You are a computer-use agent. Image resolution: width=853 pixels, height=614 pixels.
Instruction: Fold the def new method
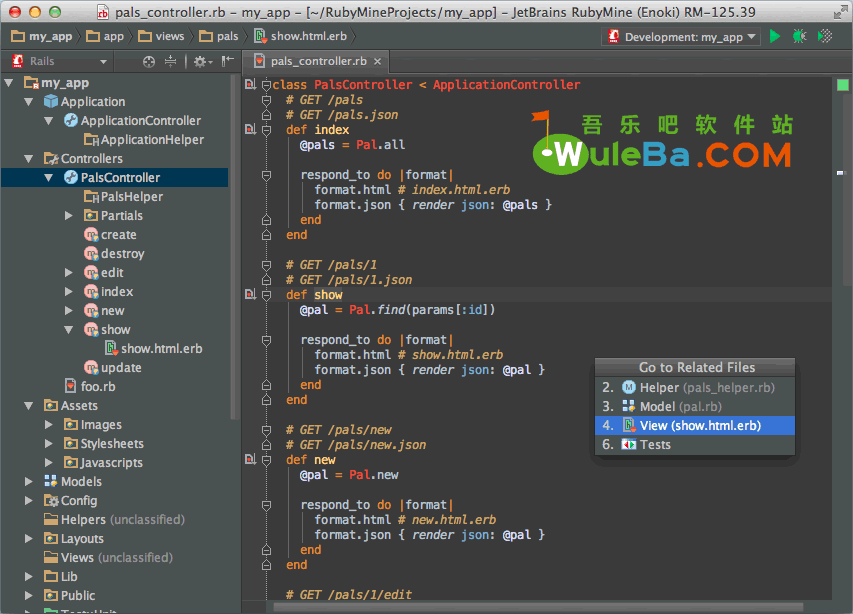pos(267,460)
